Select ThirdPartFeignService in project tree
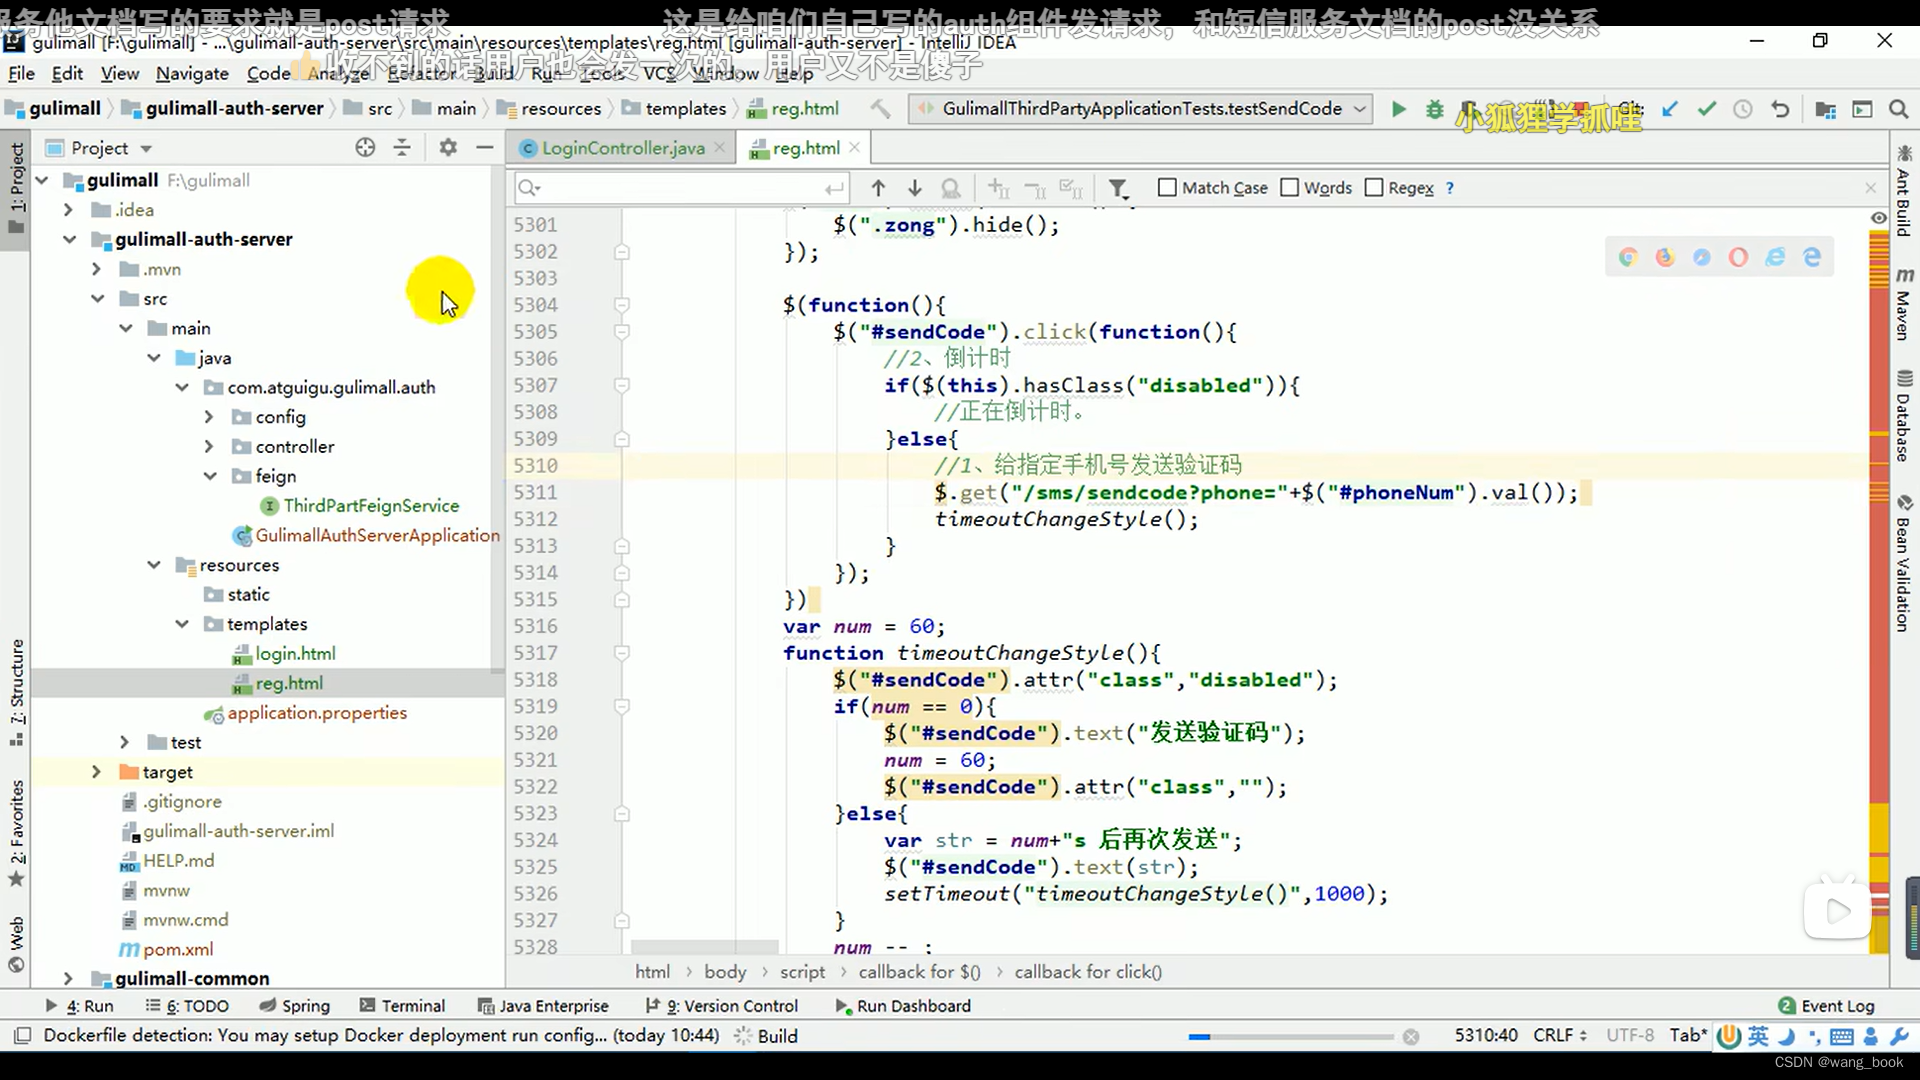The image size is (1920, 1080). point(371,506)
